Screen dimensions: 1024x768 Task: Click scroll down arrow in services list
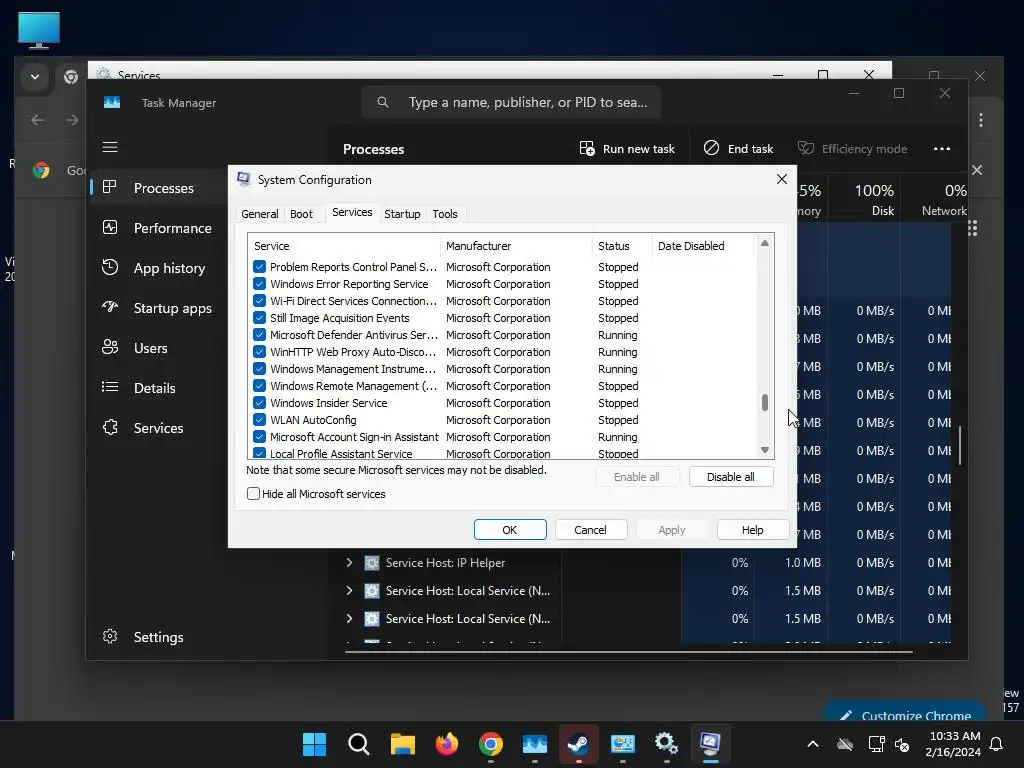click(765, 450)
